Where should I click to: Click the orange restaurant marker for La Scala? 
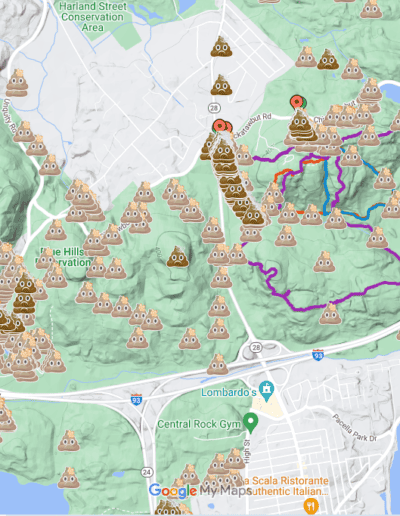coord(311,506)
